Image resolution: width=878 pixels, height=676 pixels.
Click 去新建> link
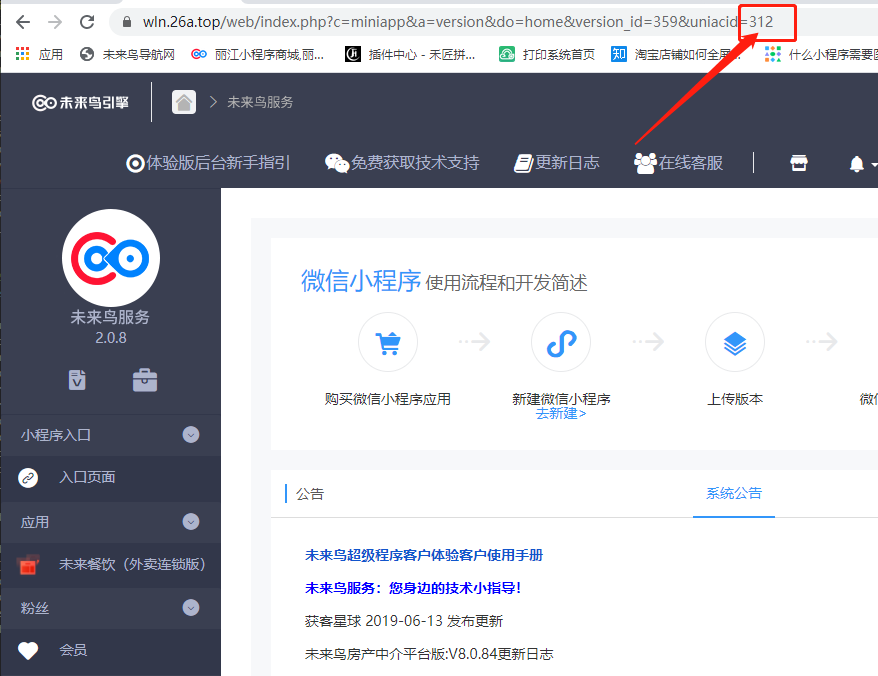coord(561,413)
